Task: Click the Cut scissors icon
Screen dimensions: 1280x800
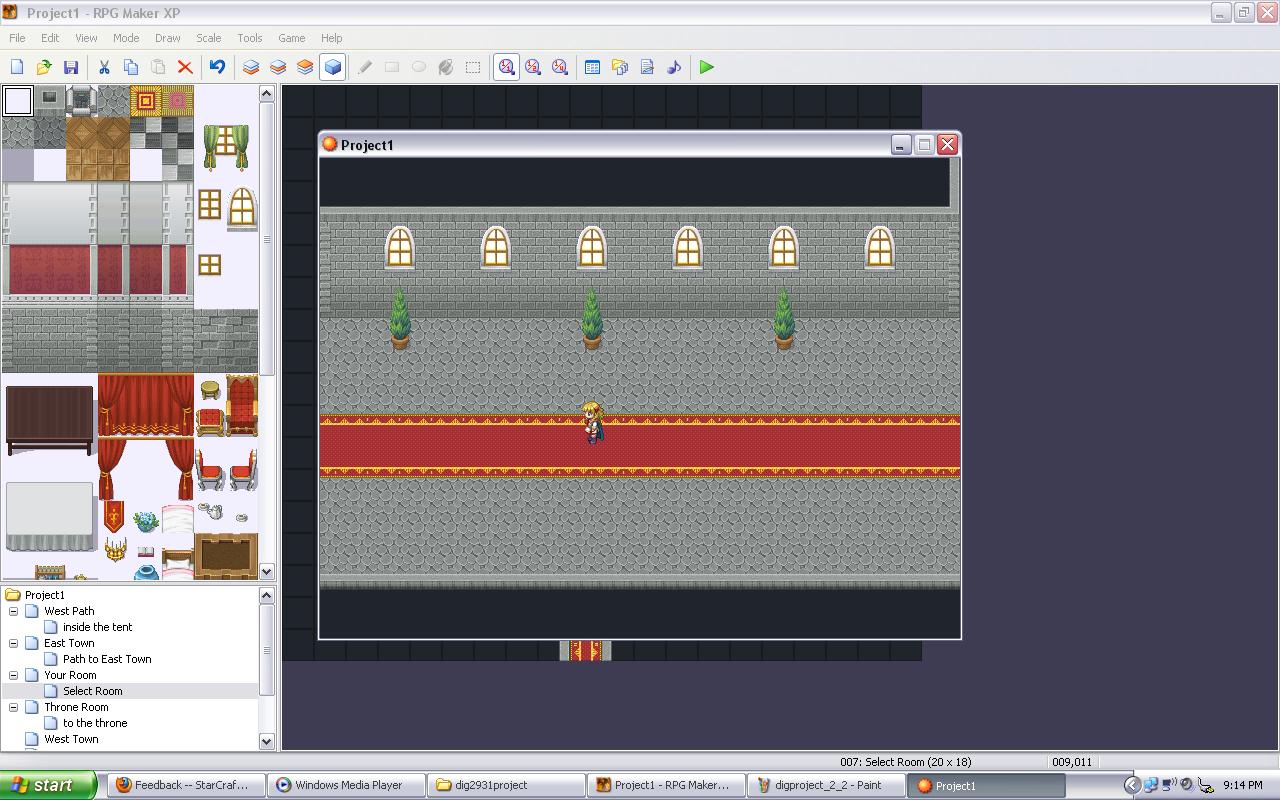Action: (104, 67)
